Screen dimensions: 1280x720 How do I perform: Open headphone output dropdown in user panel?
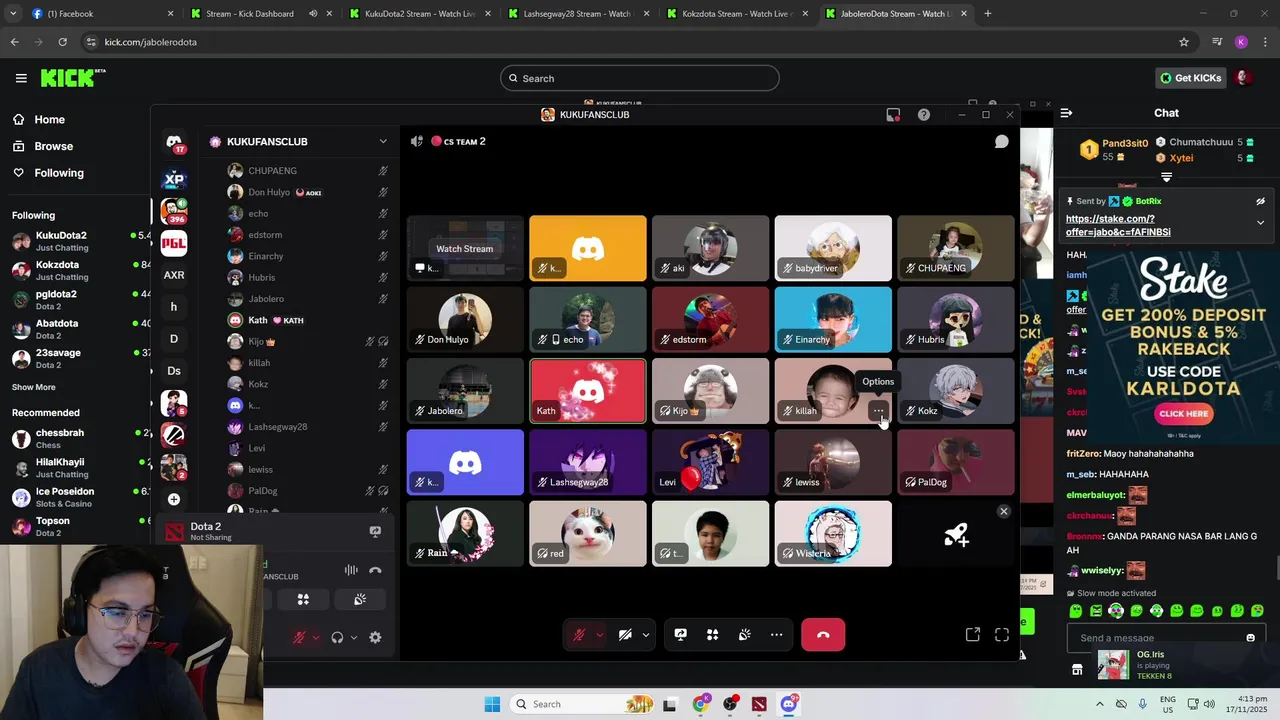(x=354, y=637)
